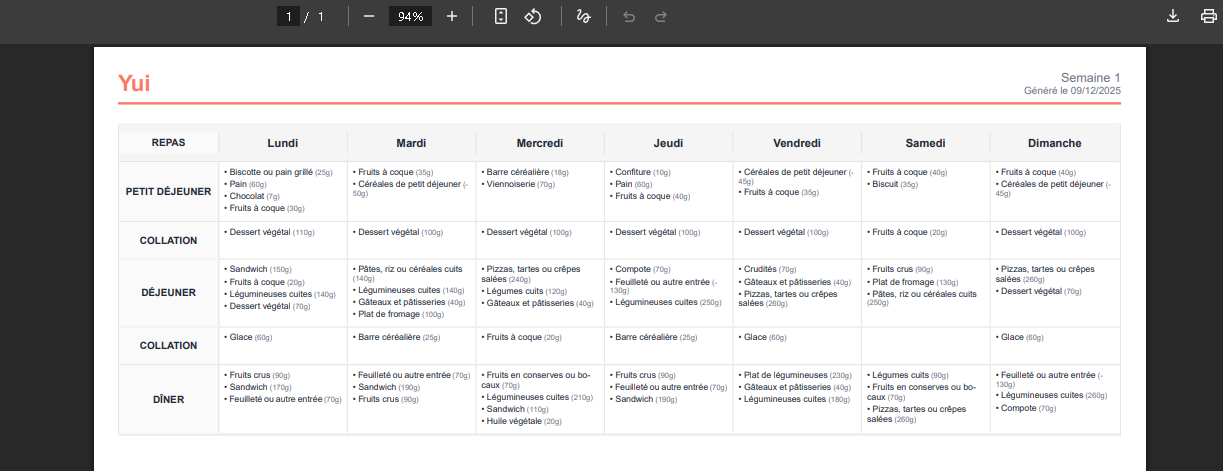This screenshot has width=1223, height=471.
Task: Click the PETIT DÉJEUNER row label
Action: (x=168, y=191)
